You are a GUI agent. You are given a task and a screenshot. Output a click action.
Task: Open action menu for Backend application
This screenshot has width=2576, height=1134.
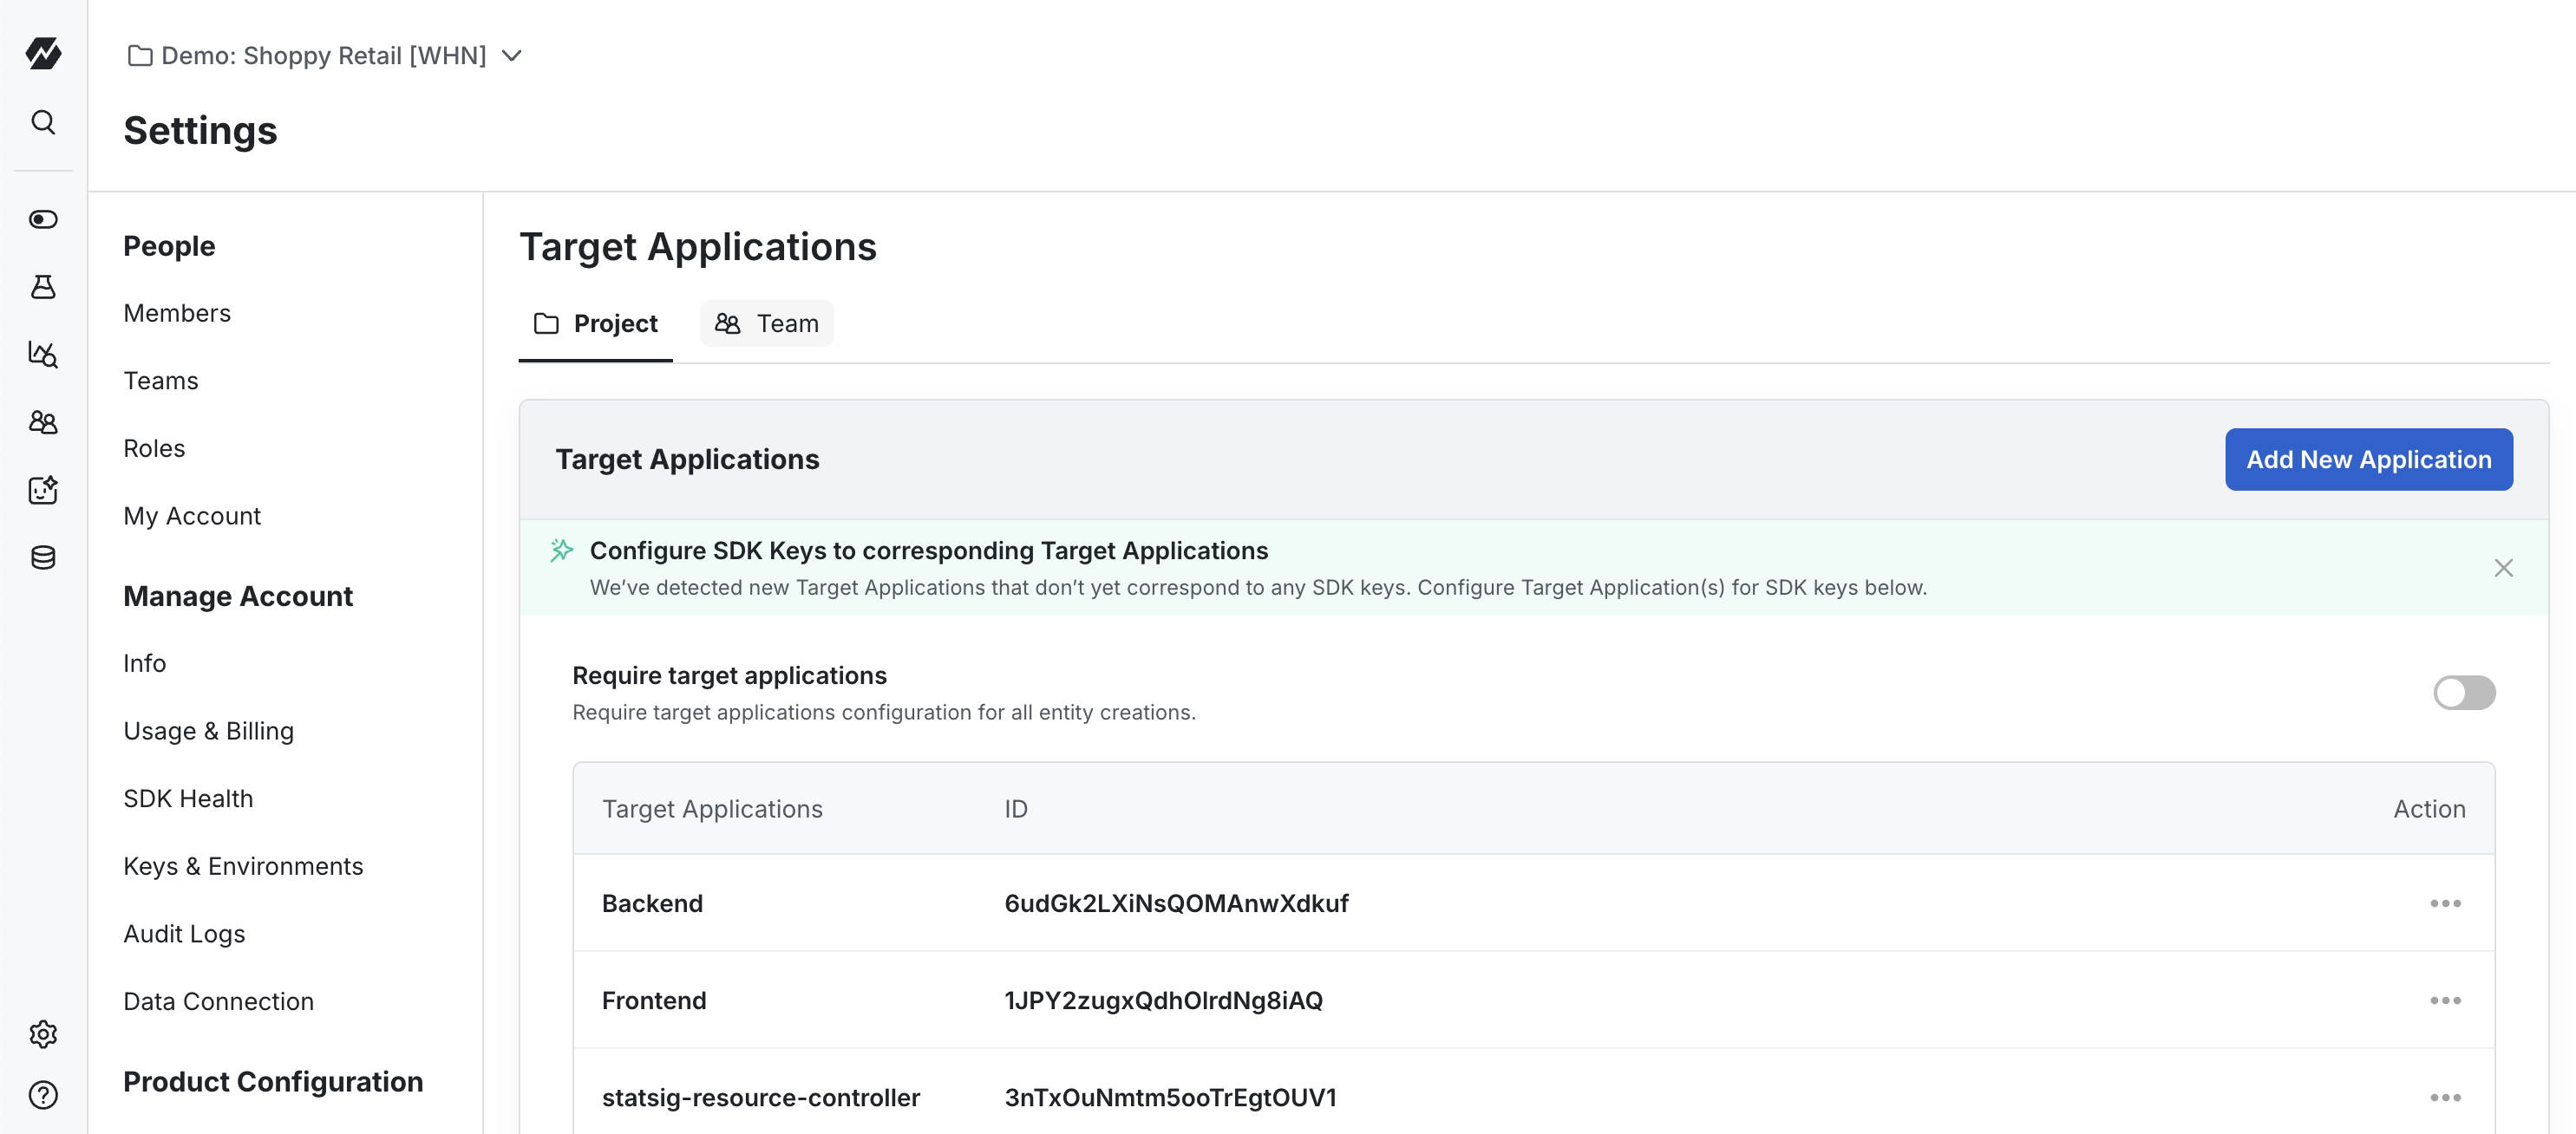point(2445,903)
